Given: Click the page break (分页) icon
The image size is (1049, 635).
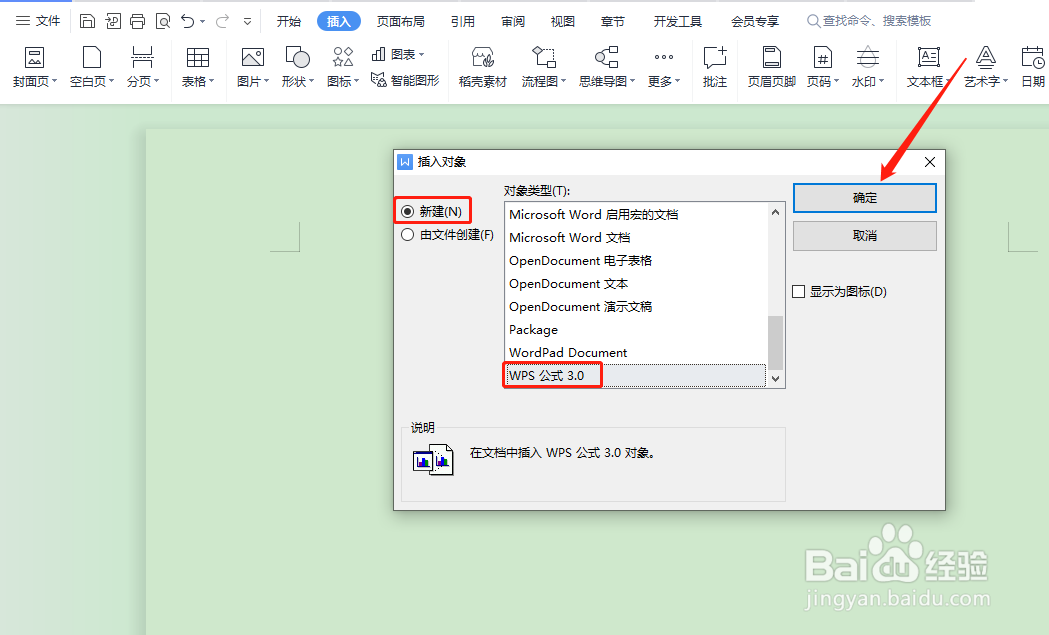Looking at the screenshot, I should (142, 58).
